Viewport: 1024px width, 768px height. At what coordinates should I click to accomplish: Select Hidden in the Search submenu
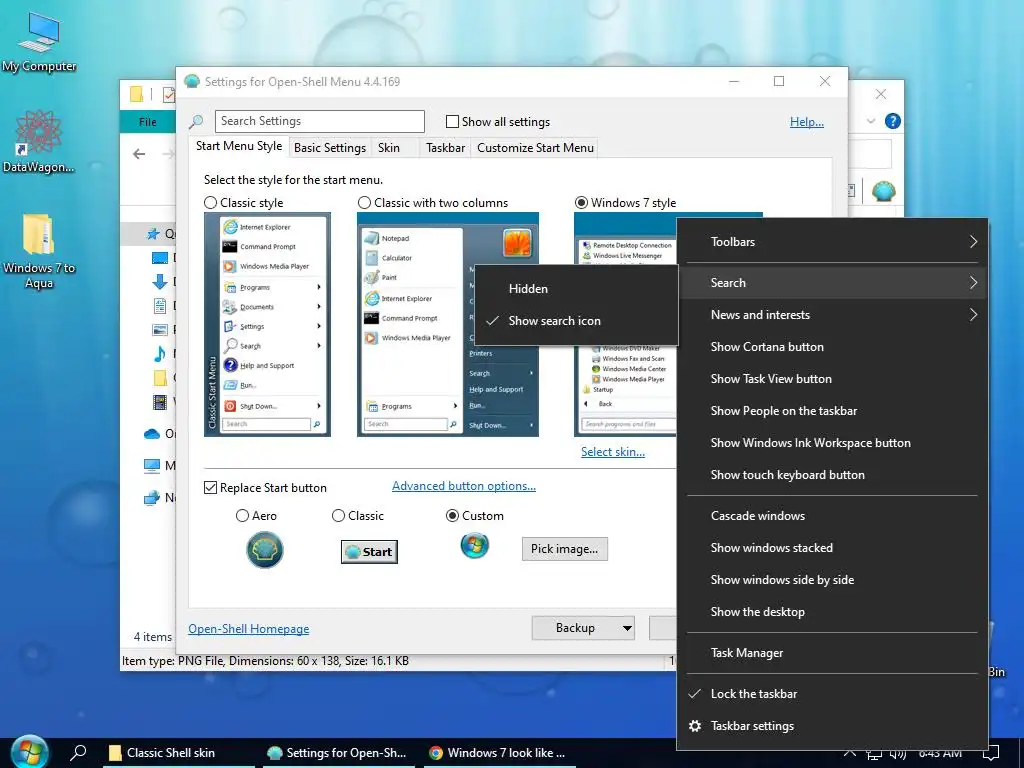(x=576, y=289)
